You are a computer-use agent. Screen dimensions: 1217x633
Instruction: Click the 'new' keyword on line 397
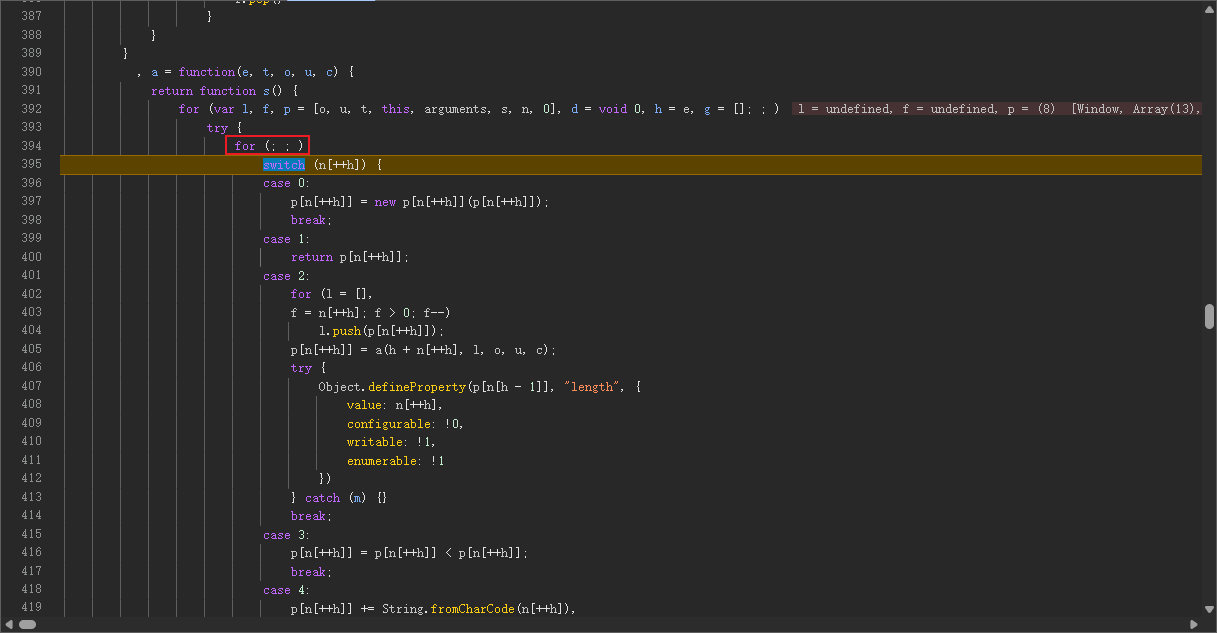pyautogui.click(x=385, y=202)
